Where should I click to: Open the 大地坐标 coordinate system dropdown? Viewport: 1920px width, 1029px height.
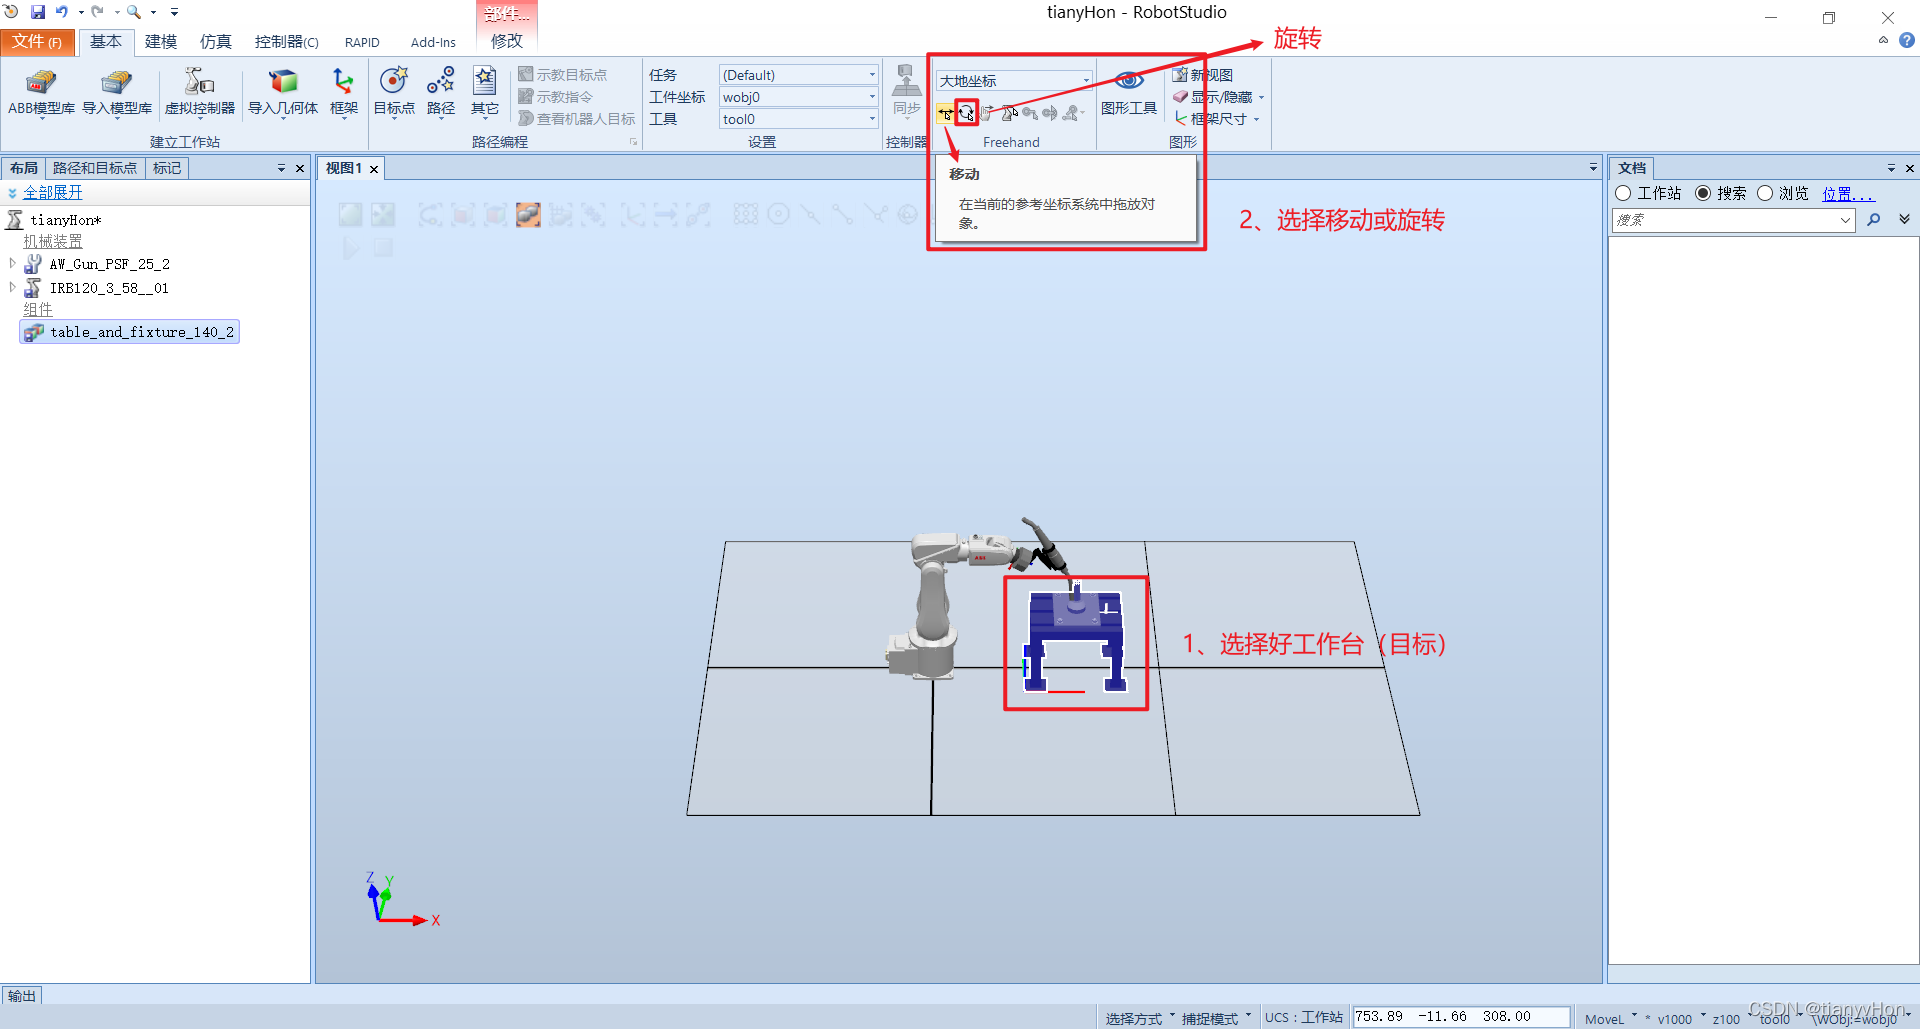click(x=1014, y=80)
